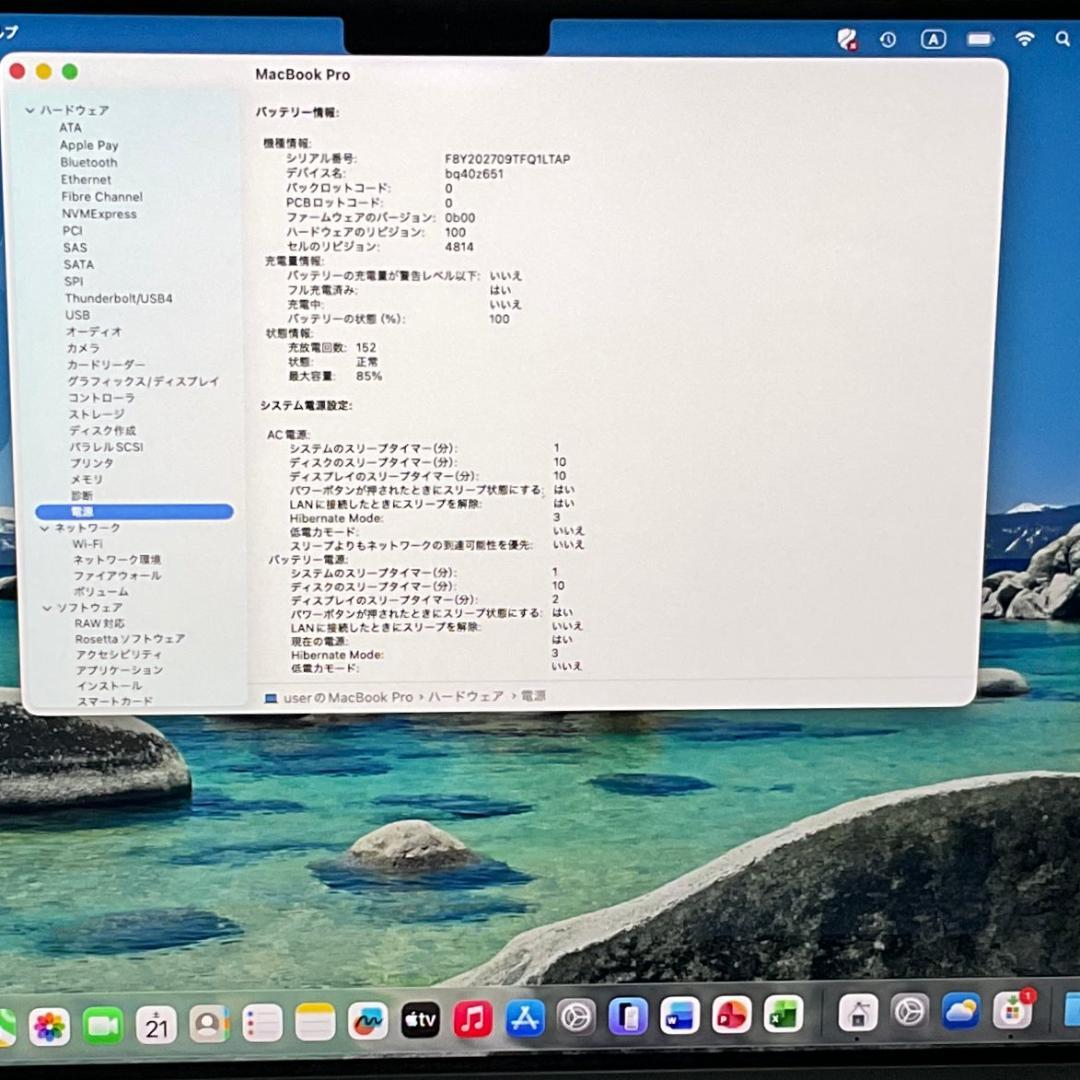Select ATA in the sidebar
1080x1080 pixels.
pyautogui.click(x=70, y=128)
